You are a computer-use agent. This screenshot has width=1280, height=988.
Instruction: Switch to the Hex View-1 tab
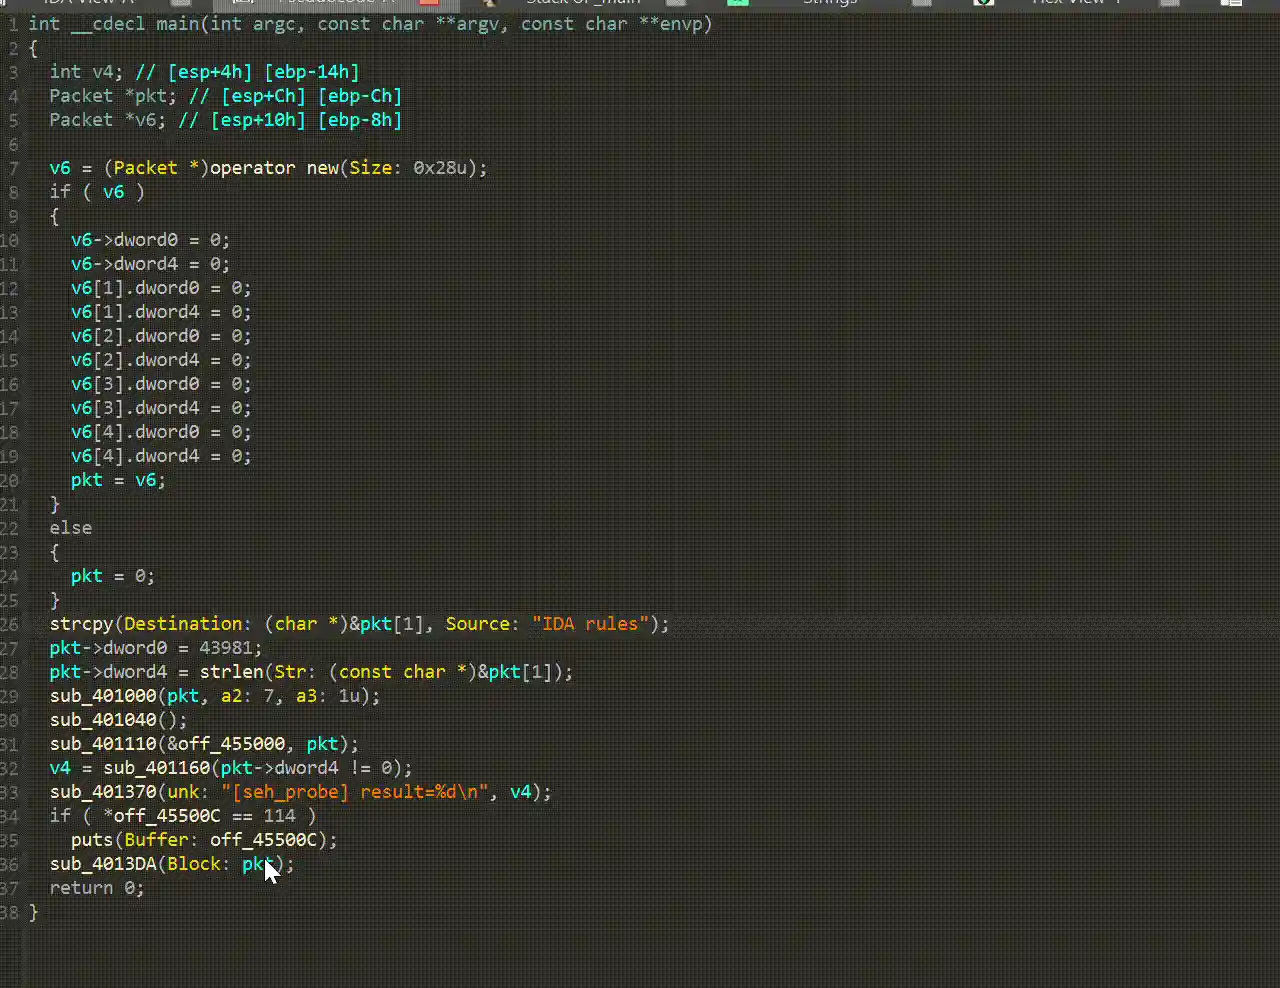point(1075,3)
